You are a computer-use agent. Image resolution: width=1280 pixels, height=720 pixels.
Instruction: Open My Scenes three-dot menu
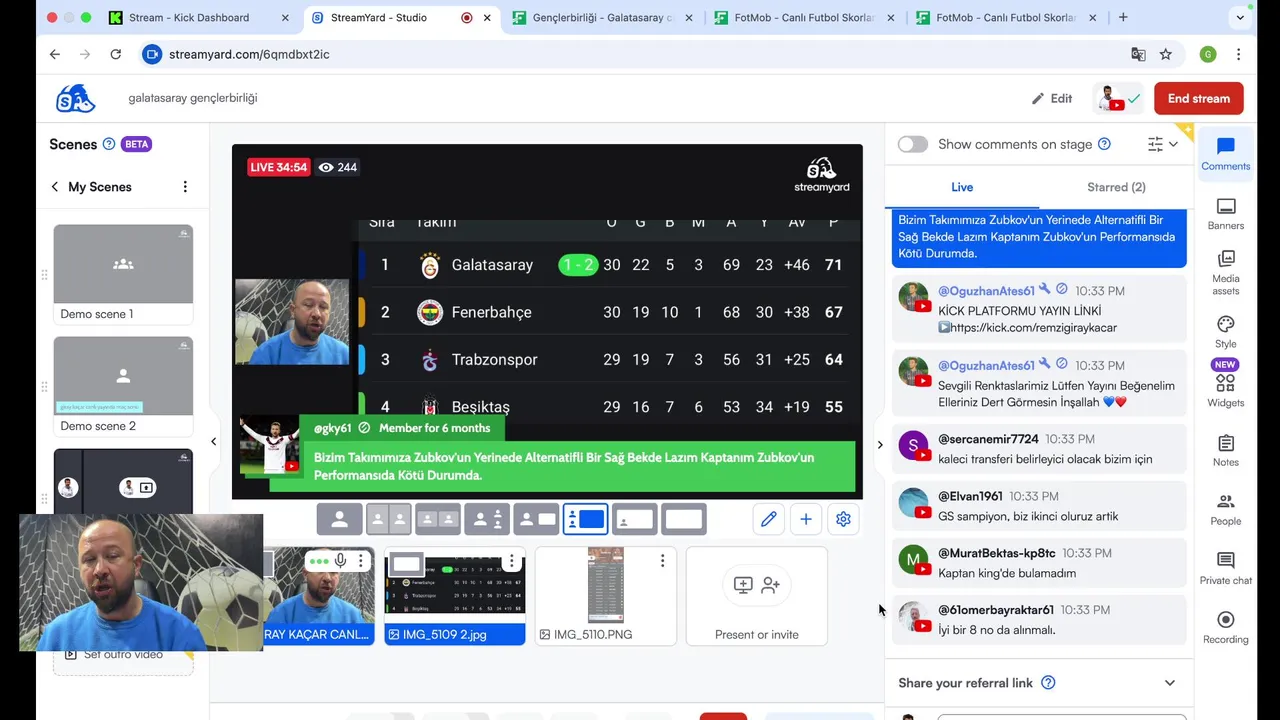185,187
